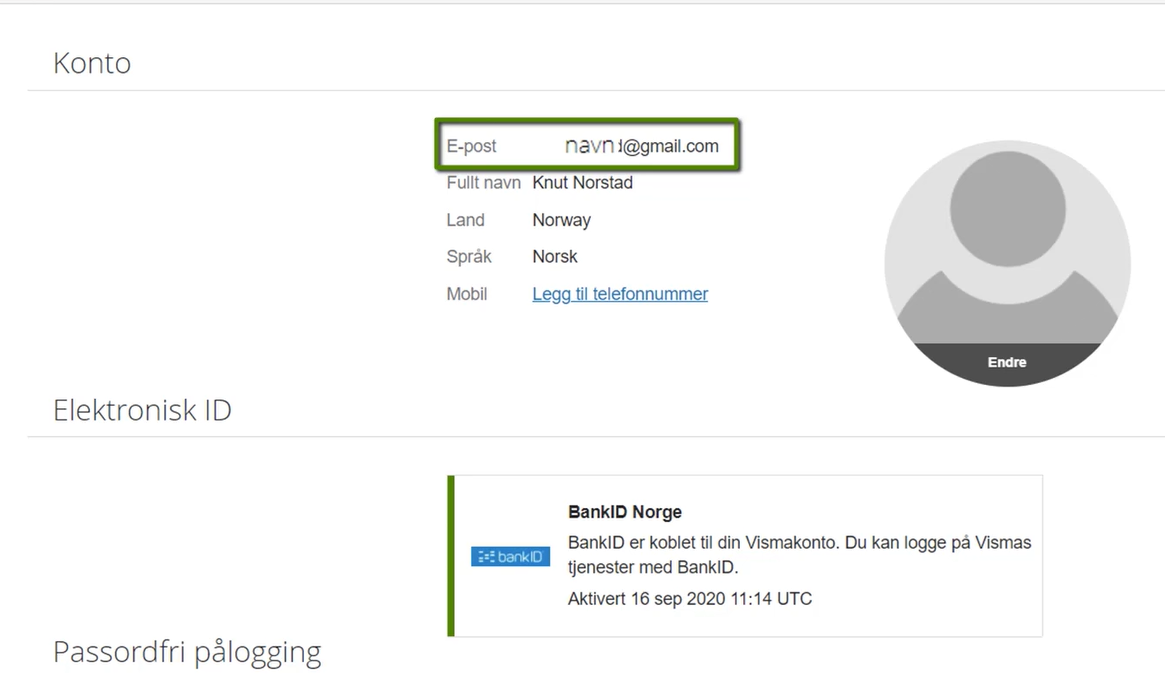Click the Språk label
This screenshot has height=674, width=1165.
(469, 257)
